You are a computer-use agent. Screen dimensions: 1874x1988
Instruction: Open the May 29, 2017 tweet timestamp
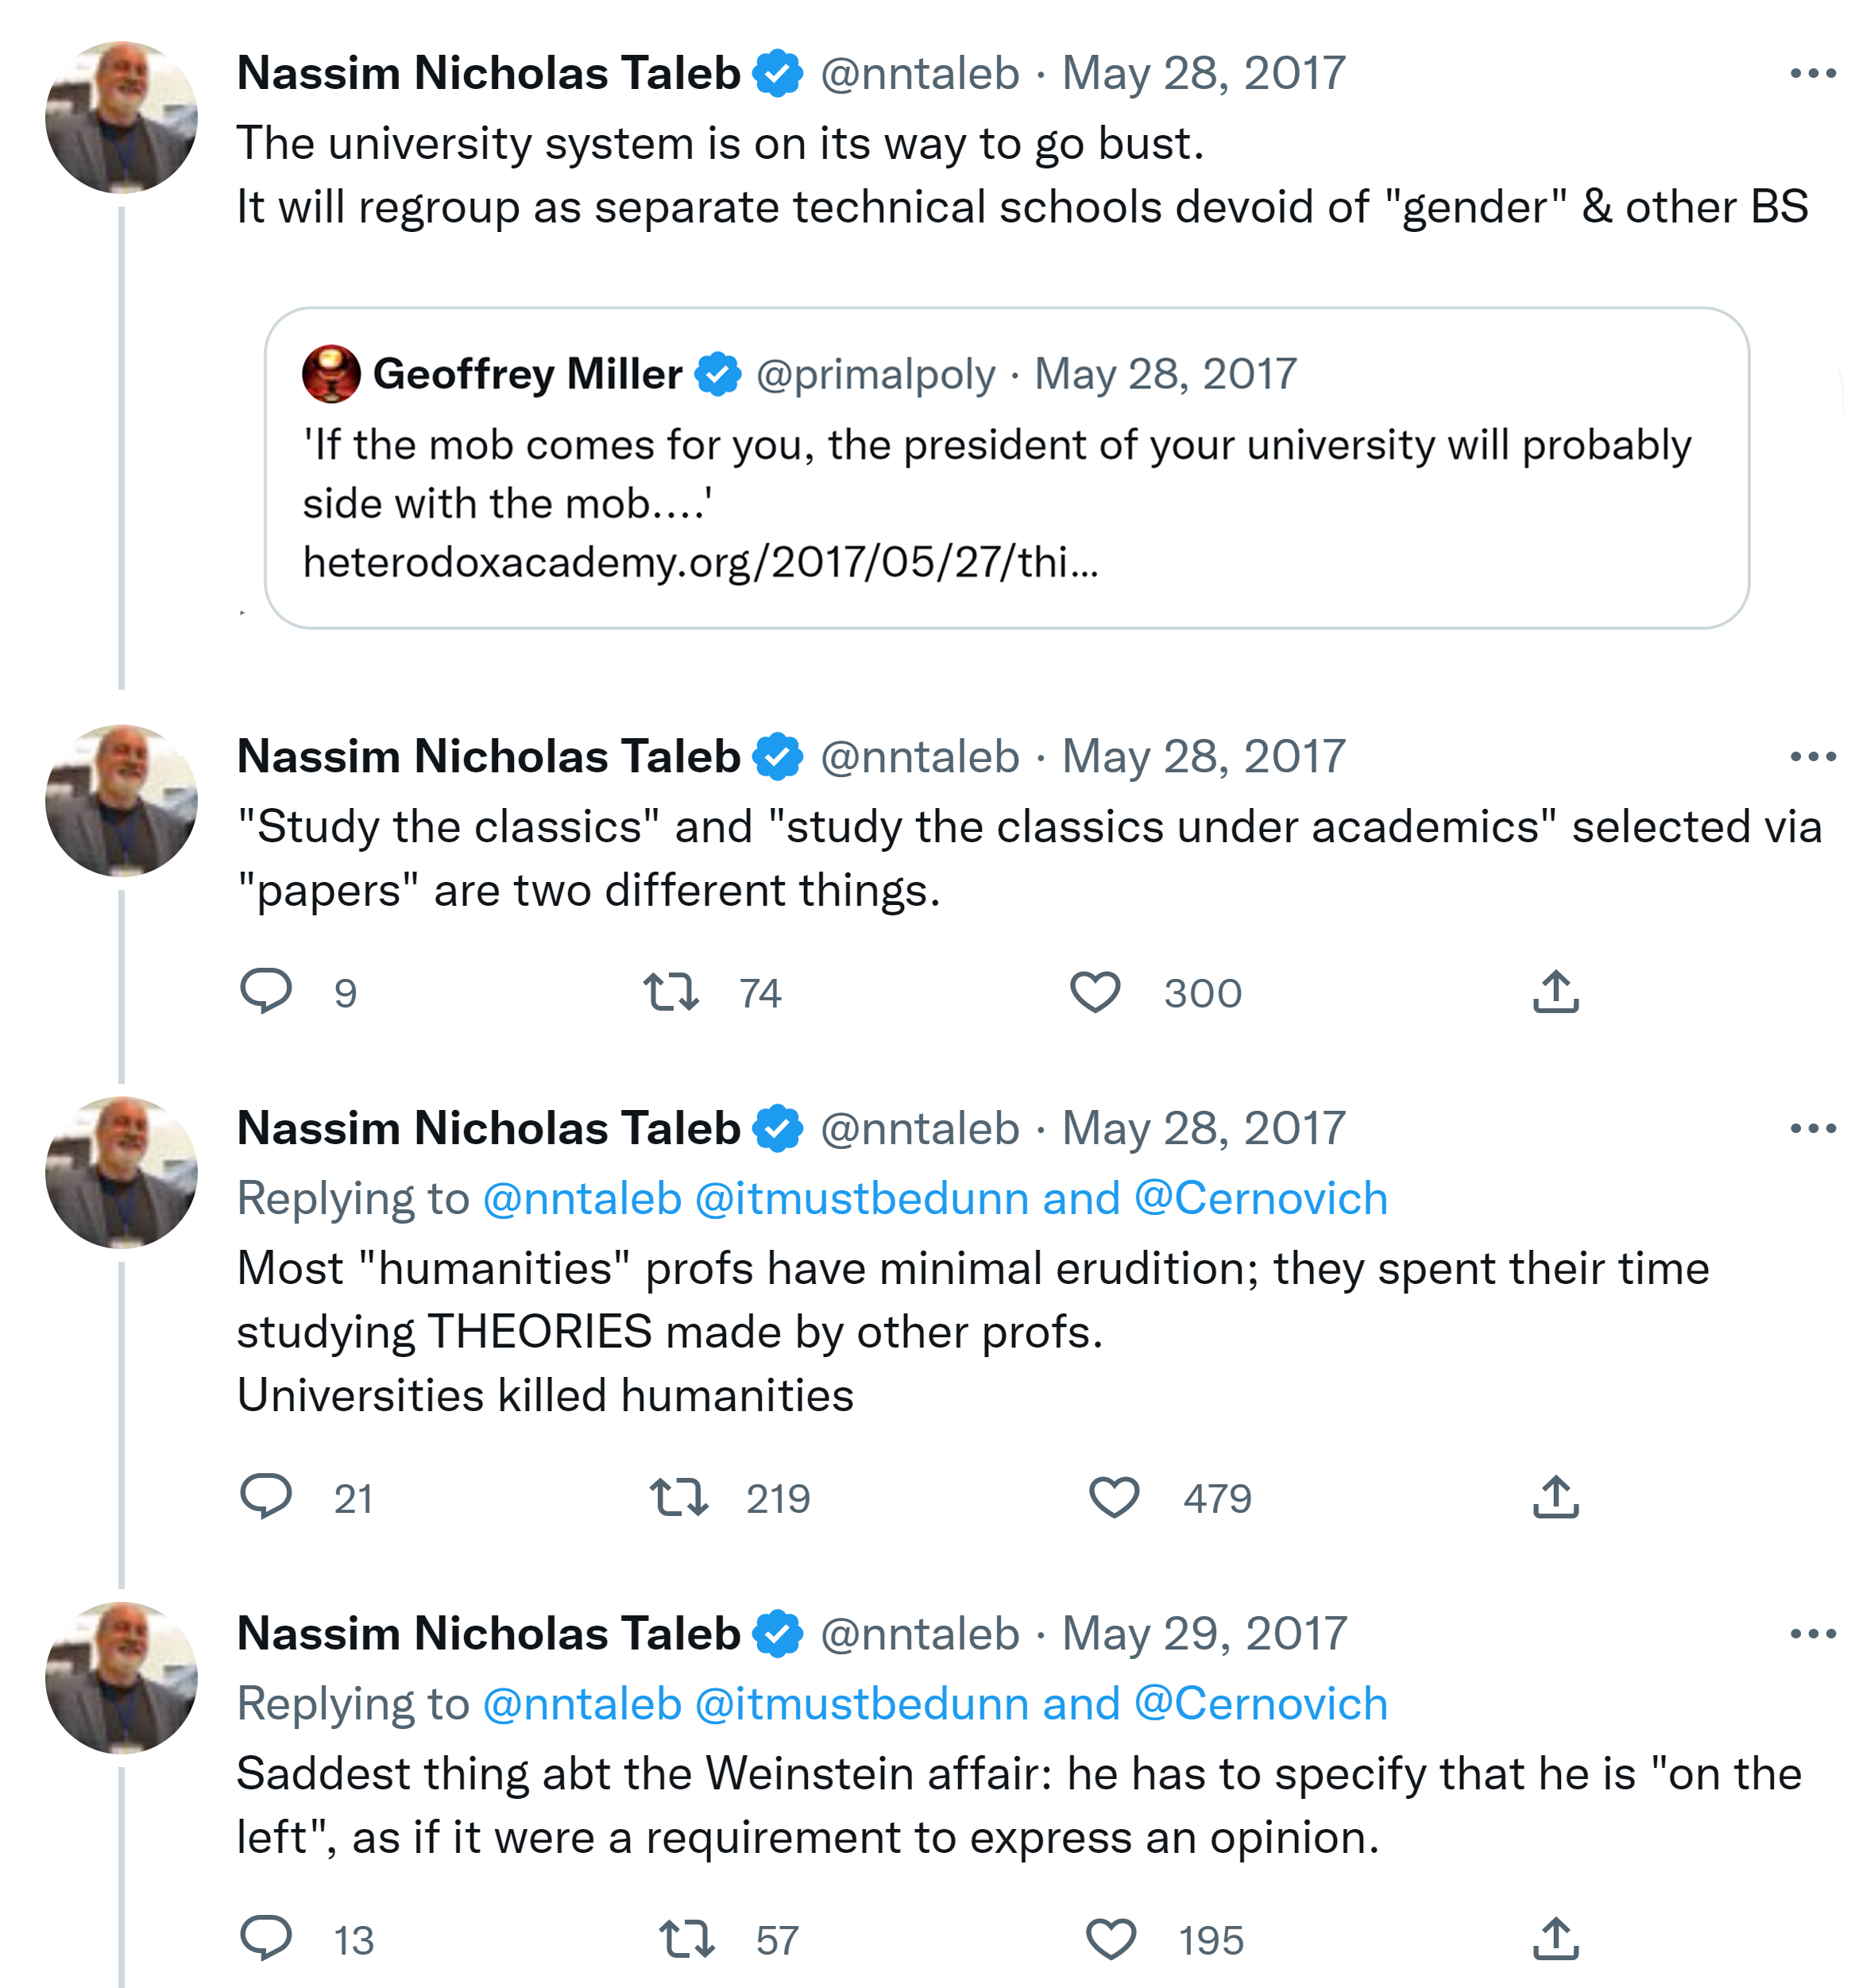(x=1204, y=1634)
